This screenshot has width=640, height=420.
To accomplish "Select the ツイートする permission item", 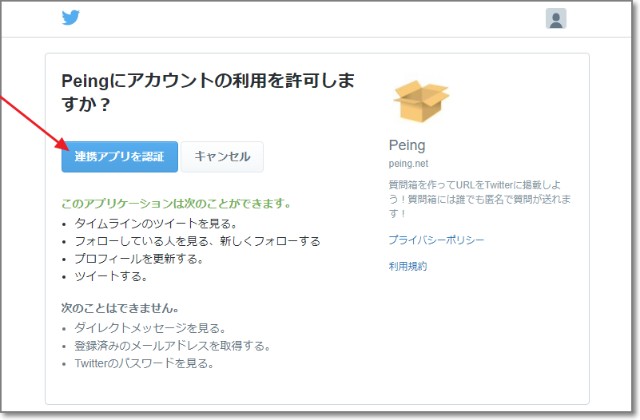I will [111, 276].
